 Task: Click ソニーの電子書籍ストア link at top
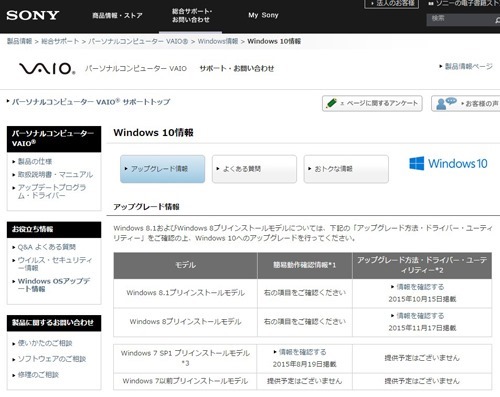[464, 4]
